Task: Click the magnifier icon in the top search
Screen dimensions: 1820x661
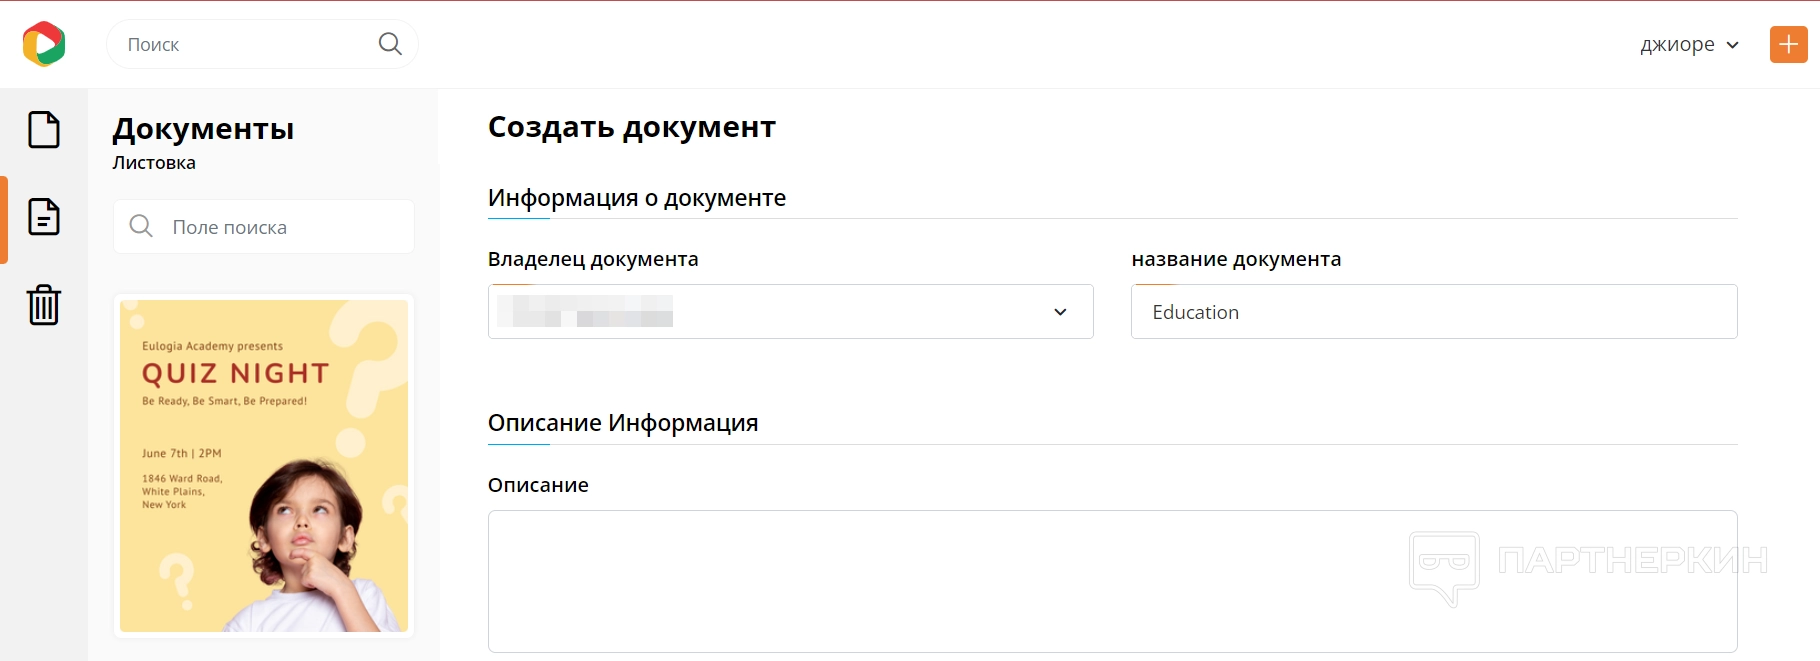Action: click(390, 44)
